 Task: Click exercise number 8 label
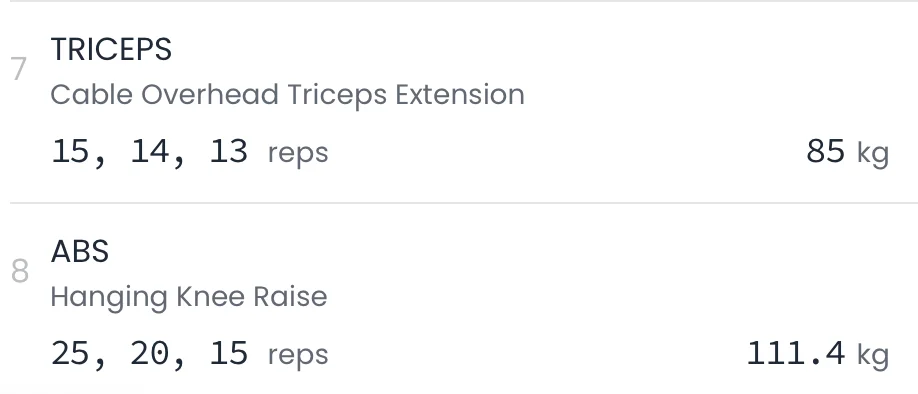point(20,271)
